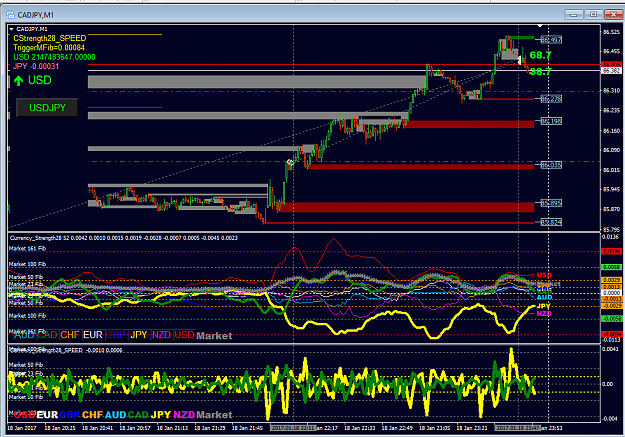Click the Market 161 Fib upper level label

(27, 248)
